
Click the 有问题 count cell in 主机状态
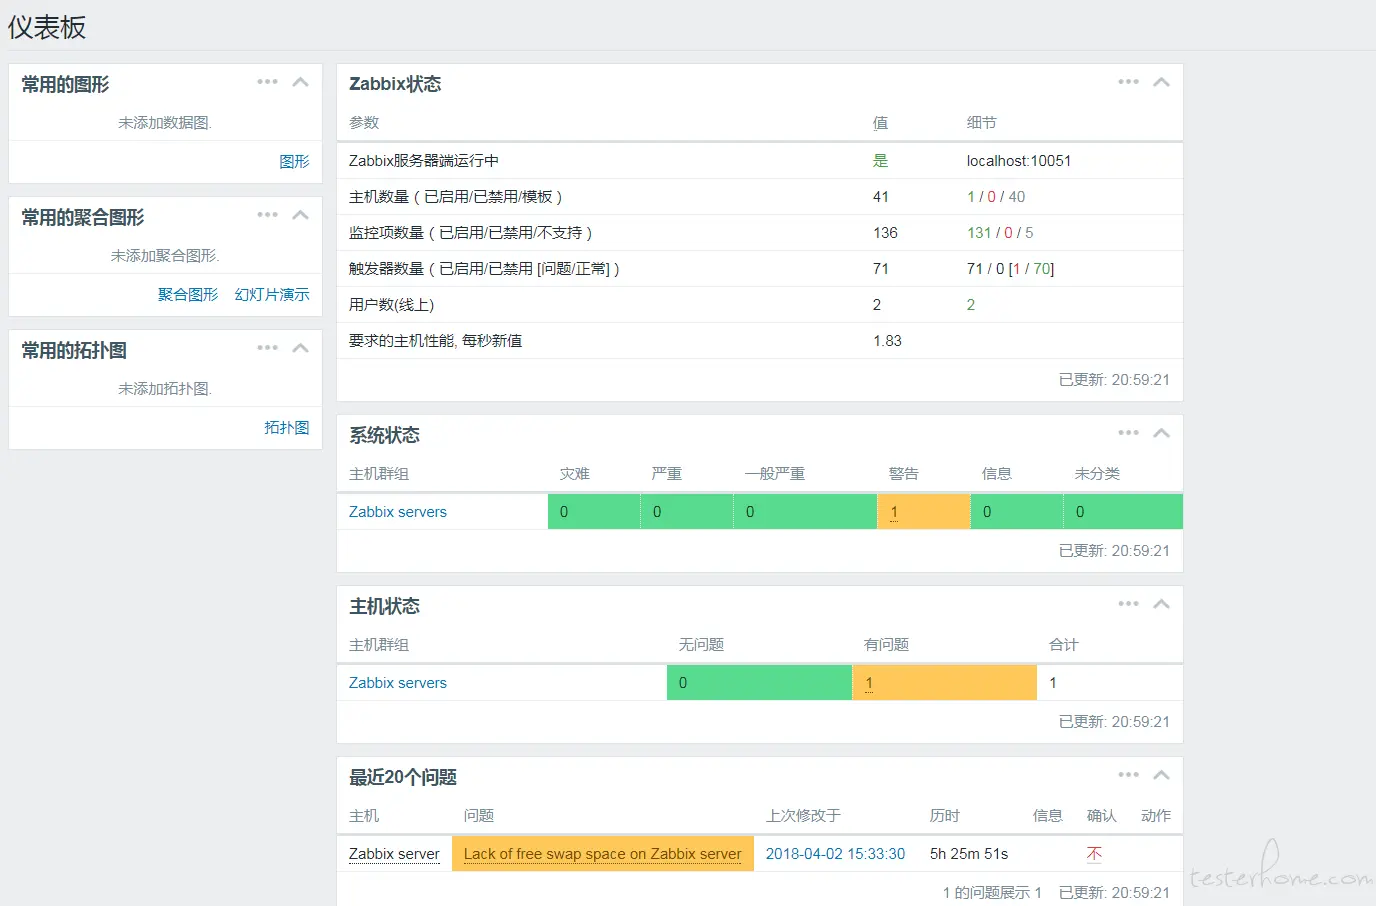coord(945,683)
